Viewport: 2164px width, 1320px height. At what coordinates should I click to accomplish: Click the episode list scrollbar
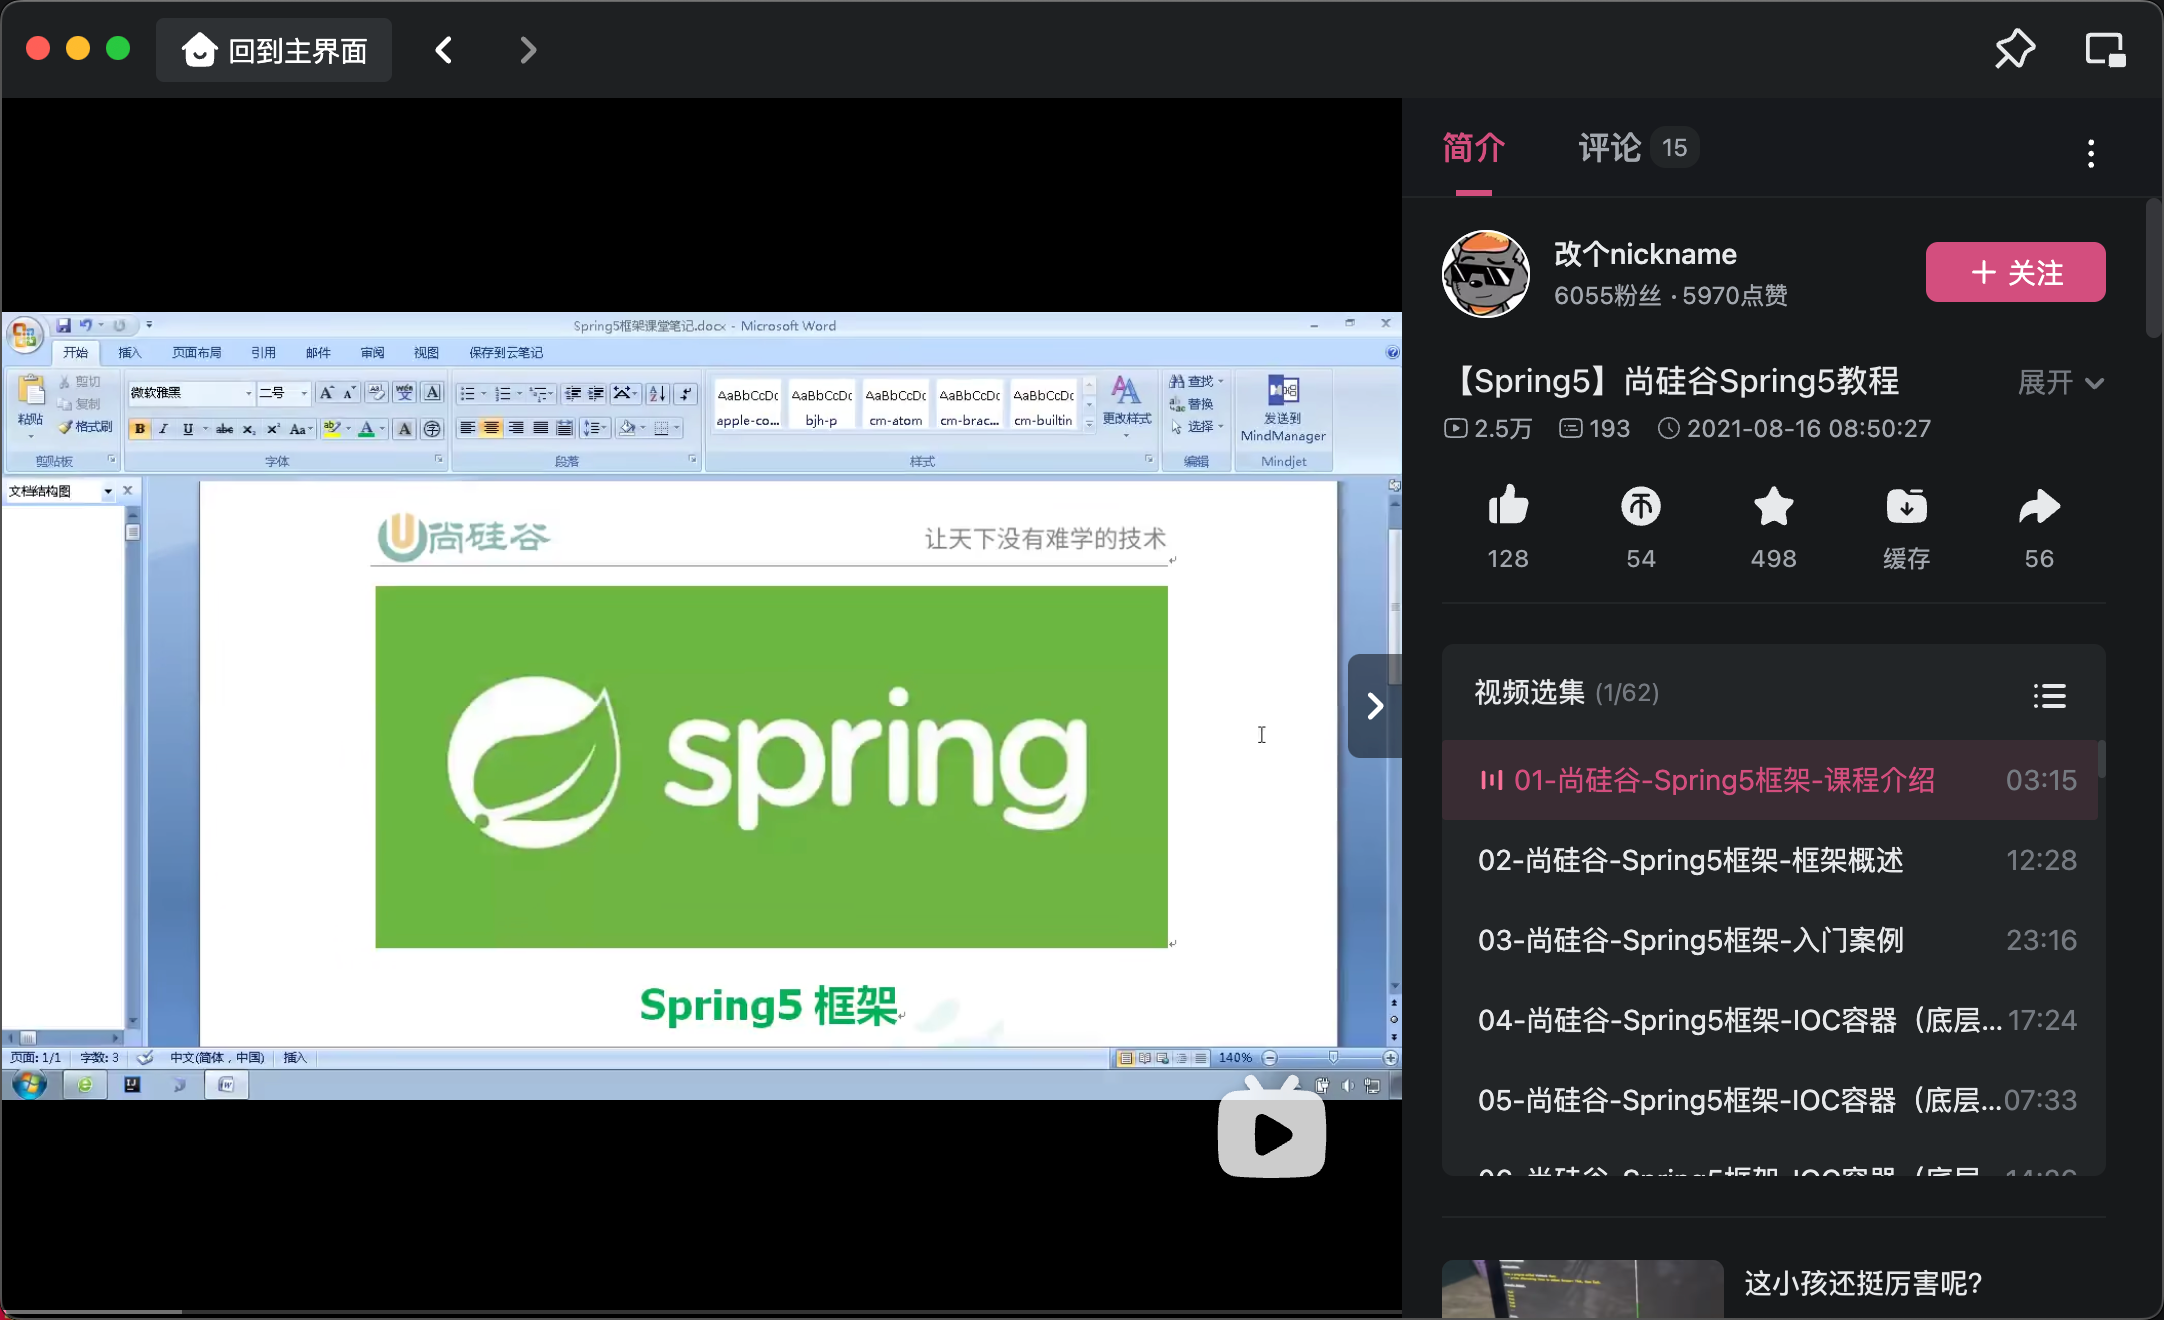tap(2101, 760)
